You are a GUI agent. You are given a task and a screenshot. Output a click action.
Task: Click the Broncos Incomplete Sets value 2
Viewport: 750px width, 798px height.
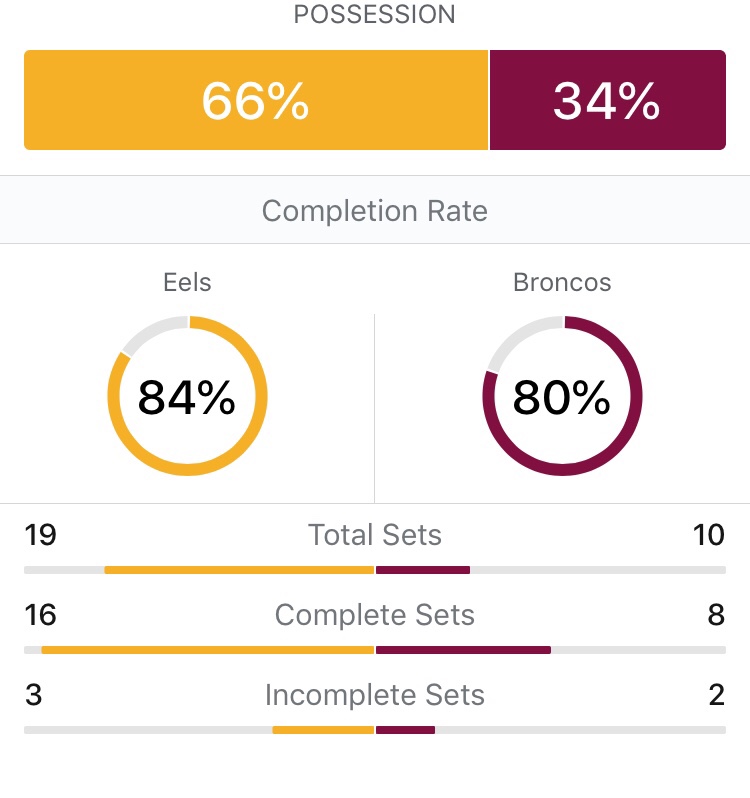[x=716, y=695]
